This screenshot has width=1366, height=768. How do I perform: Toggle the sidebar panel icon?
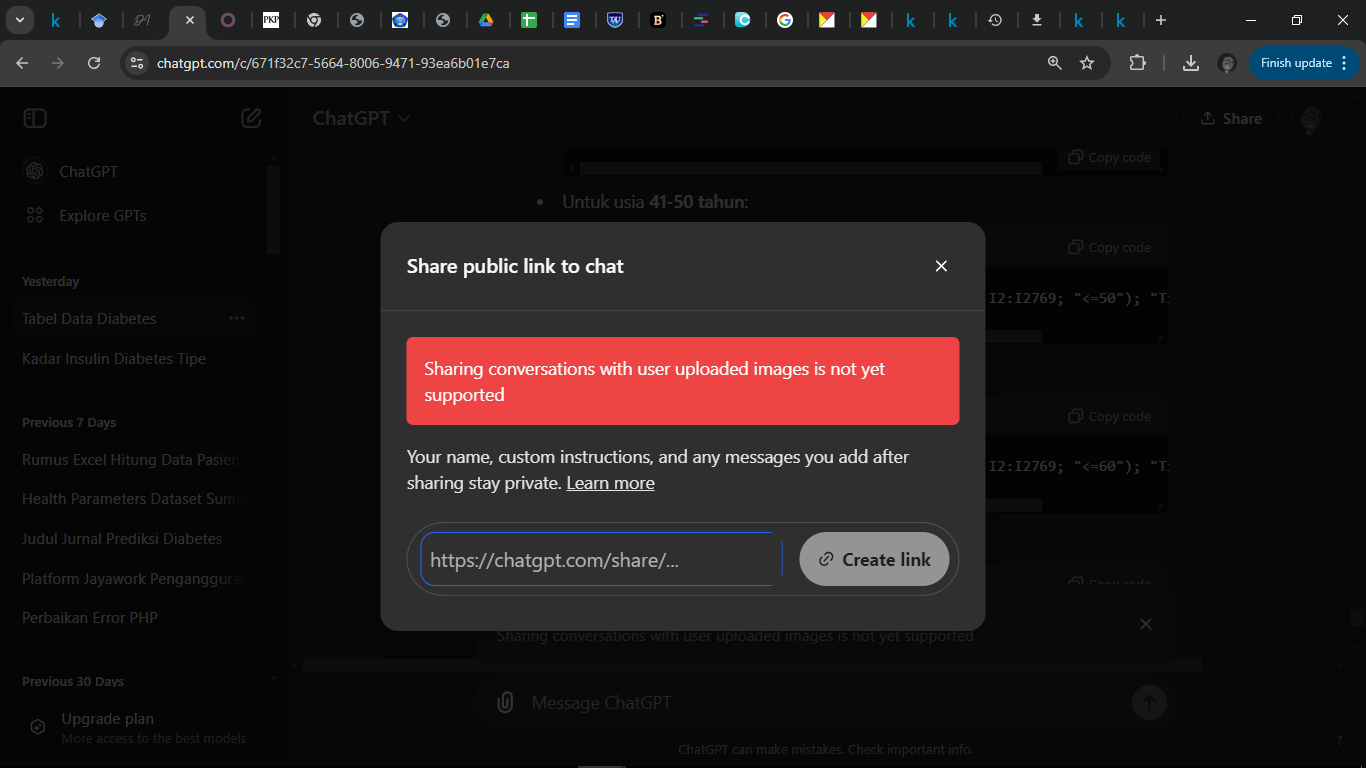click(35, 118)
